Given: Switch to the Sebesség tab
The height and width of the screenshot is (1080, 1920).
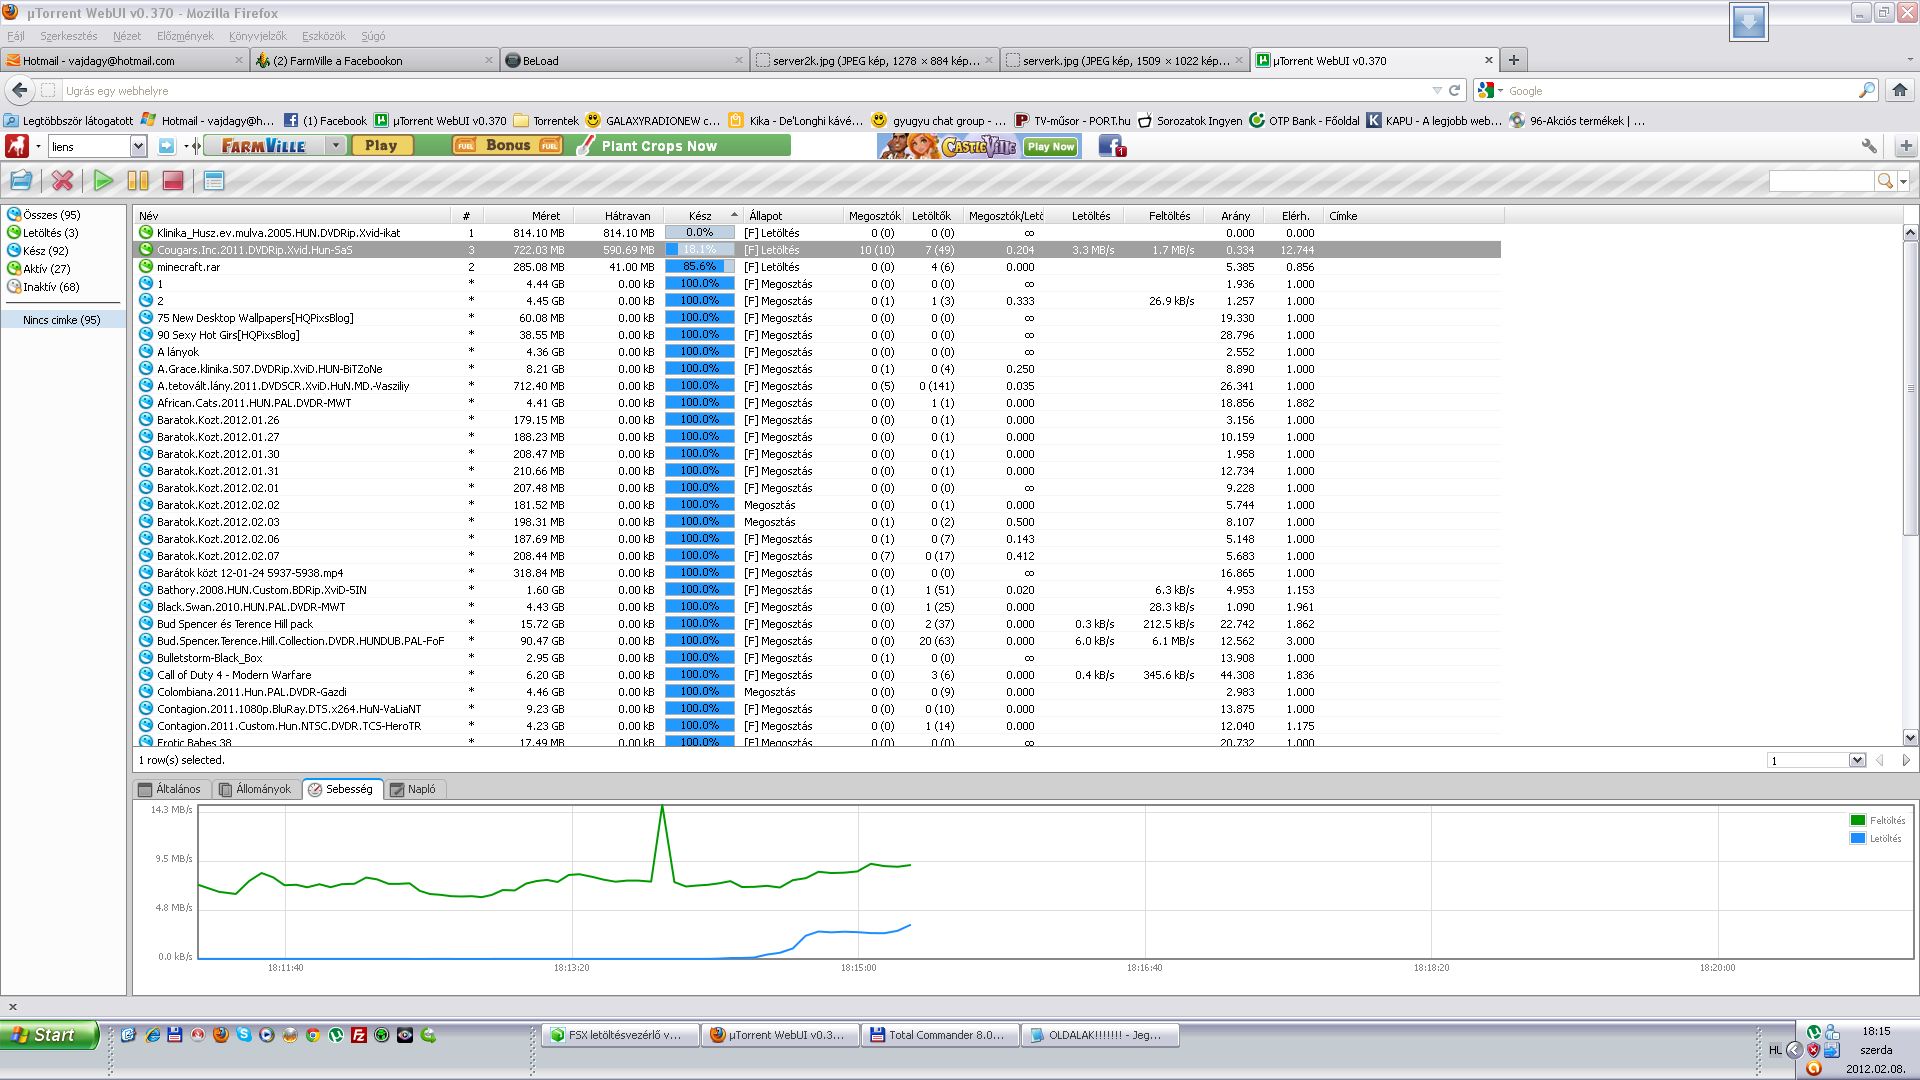Looking at the screenshot, I should (x=341, y=789).
